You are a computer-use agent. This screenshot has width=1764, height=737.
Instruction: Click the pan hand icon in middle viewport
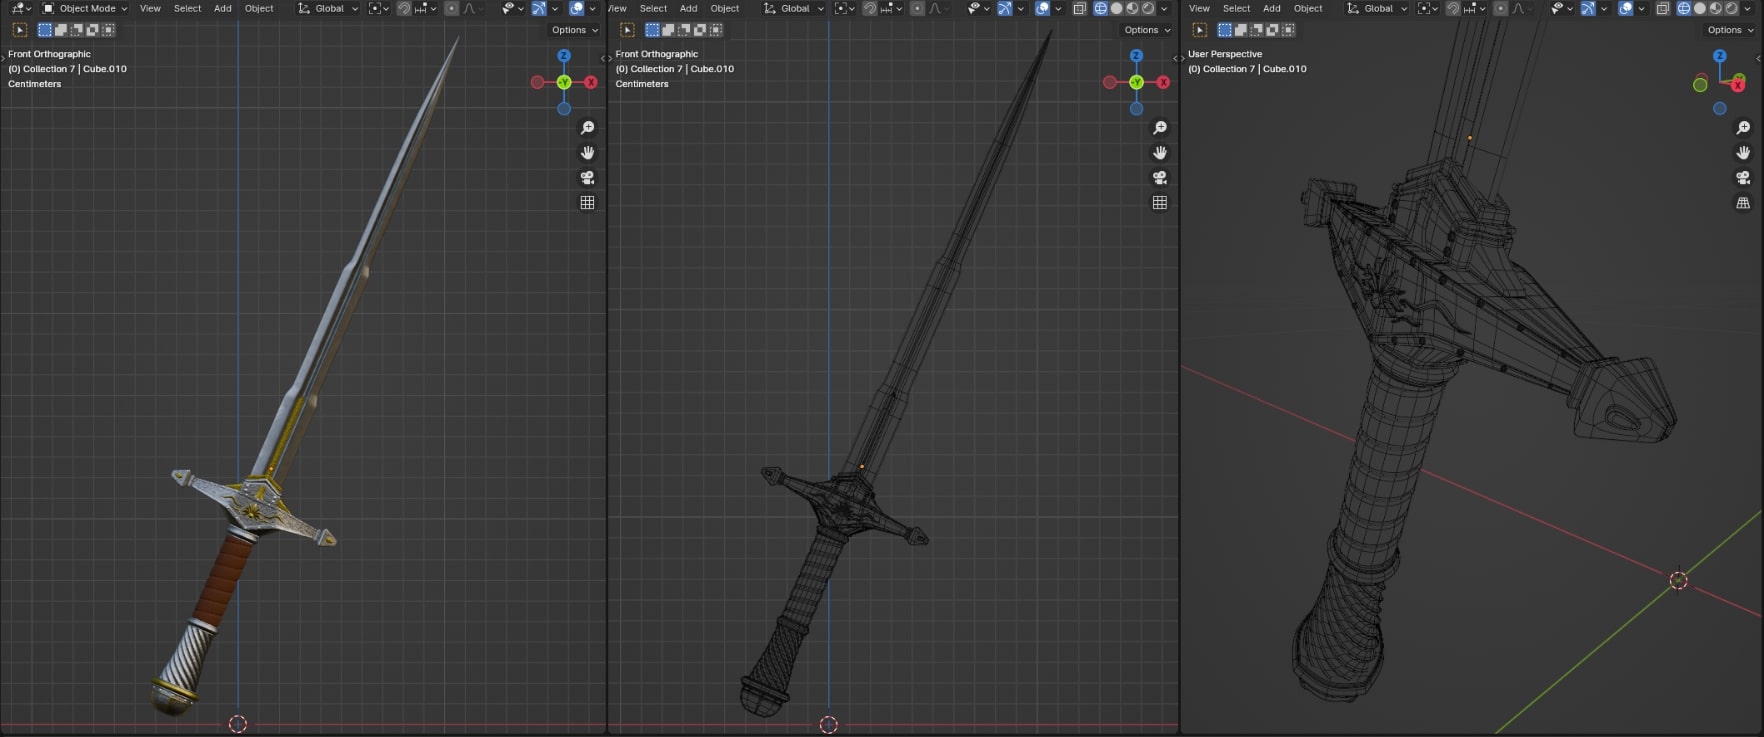pos(1160,153)
